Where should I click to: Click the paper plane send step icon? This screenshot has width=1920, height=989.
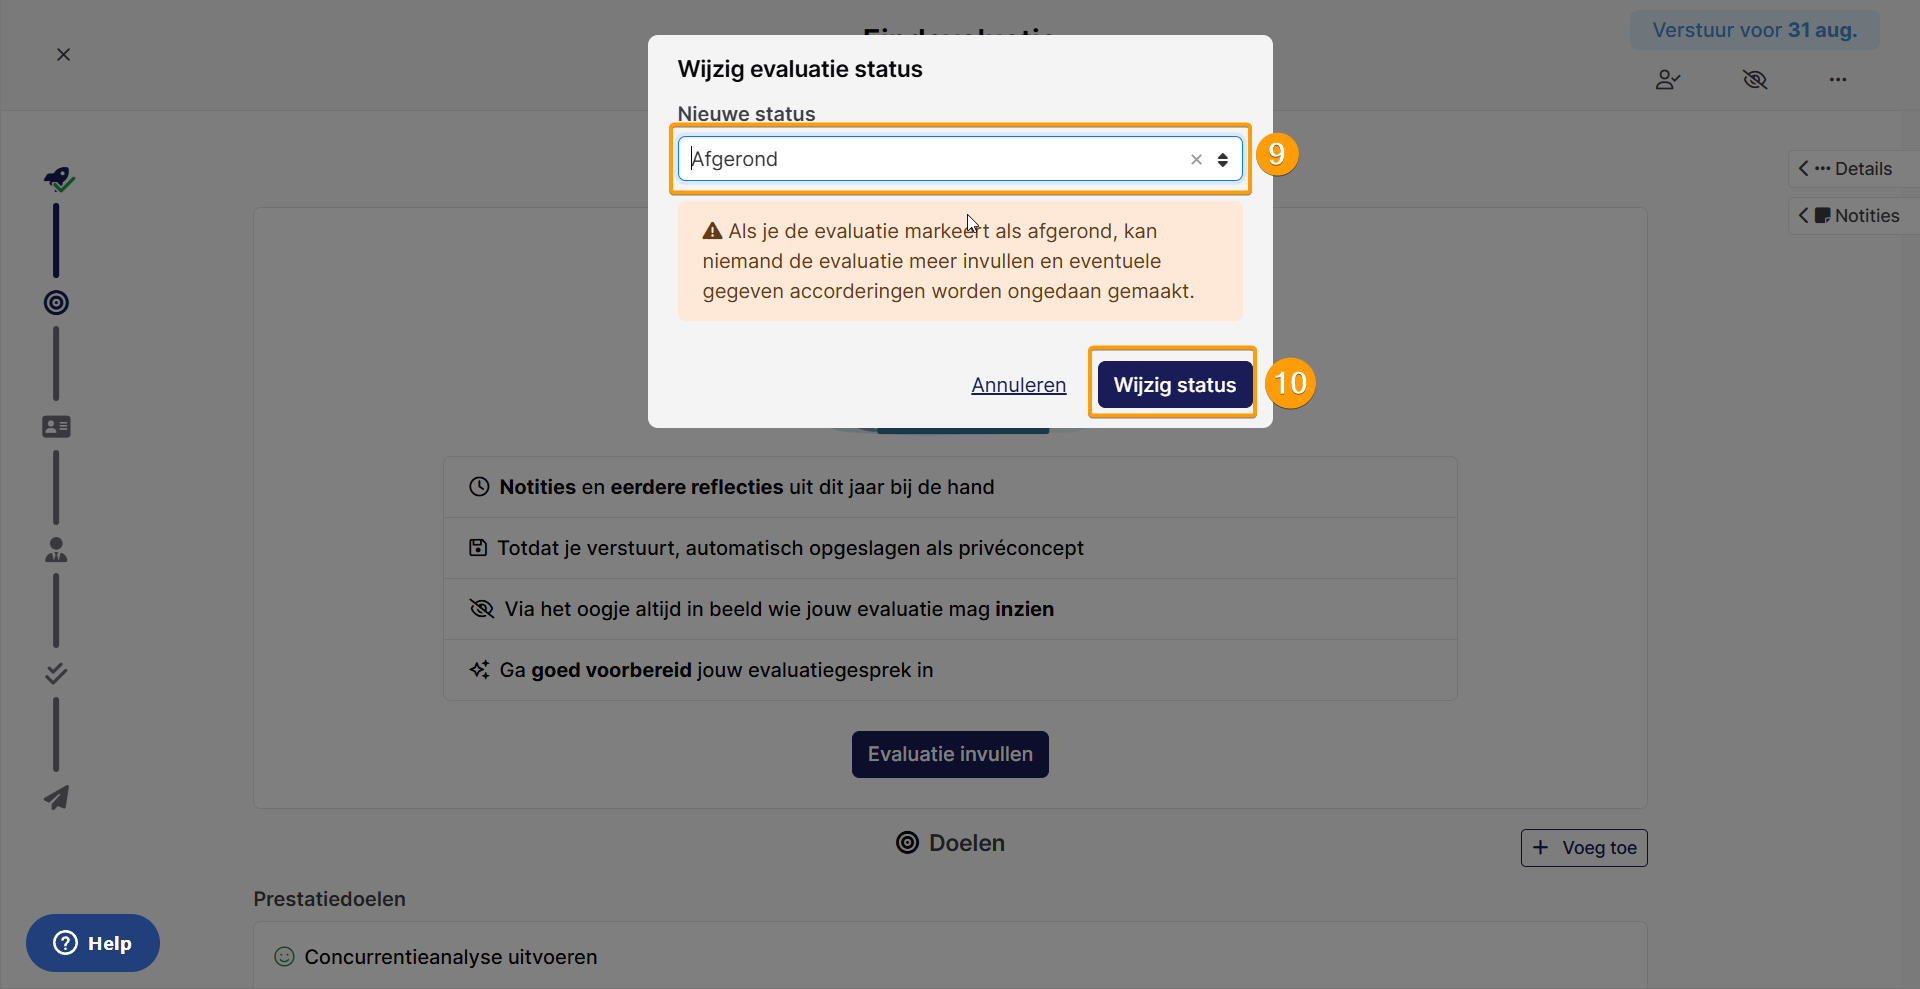(x=56, y=797)
